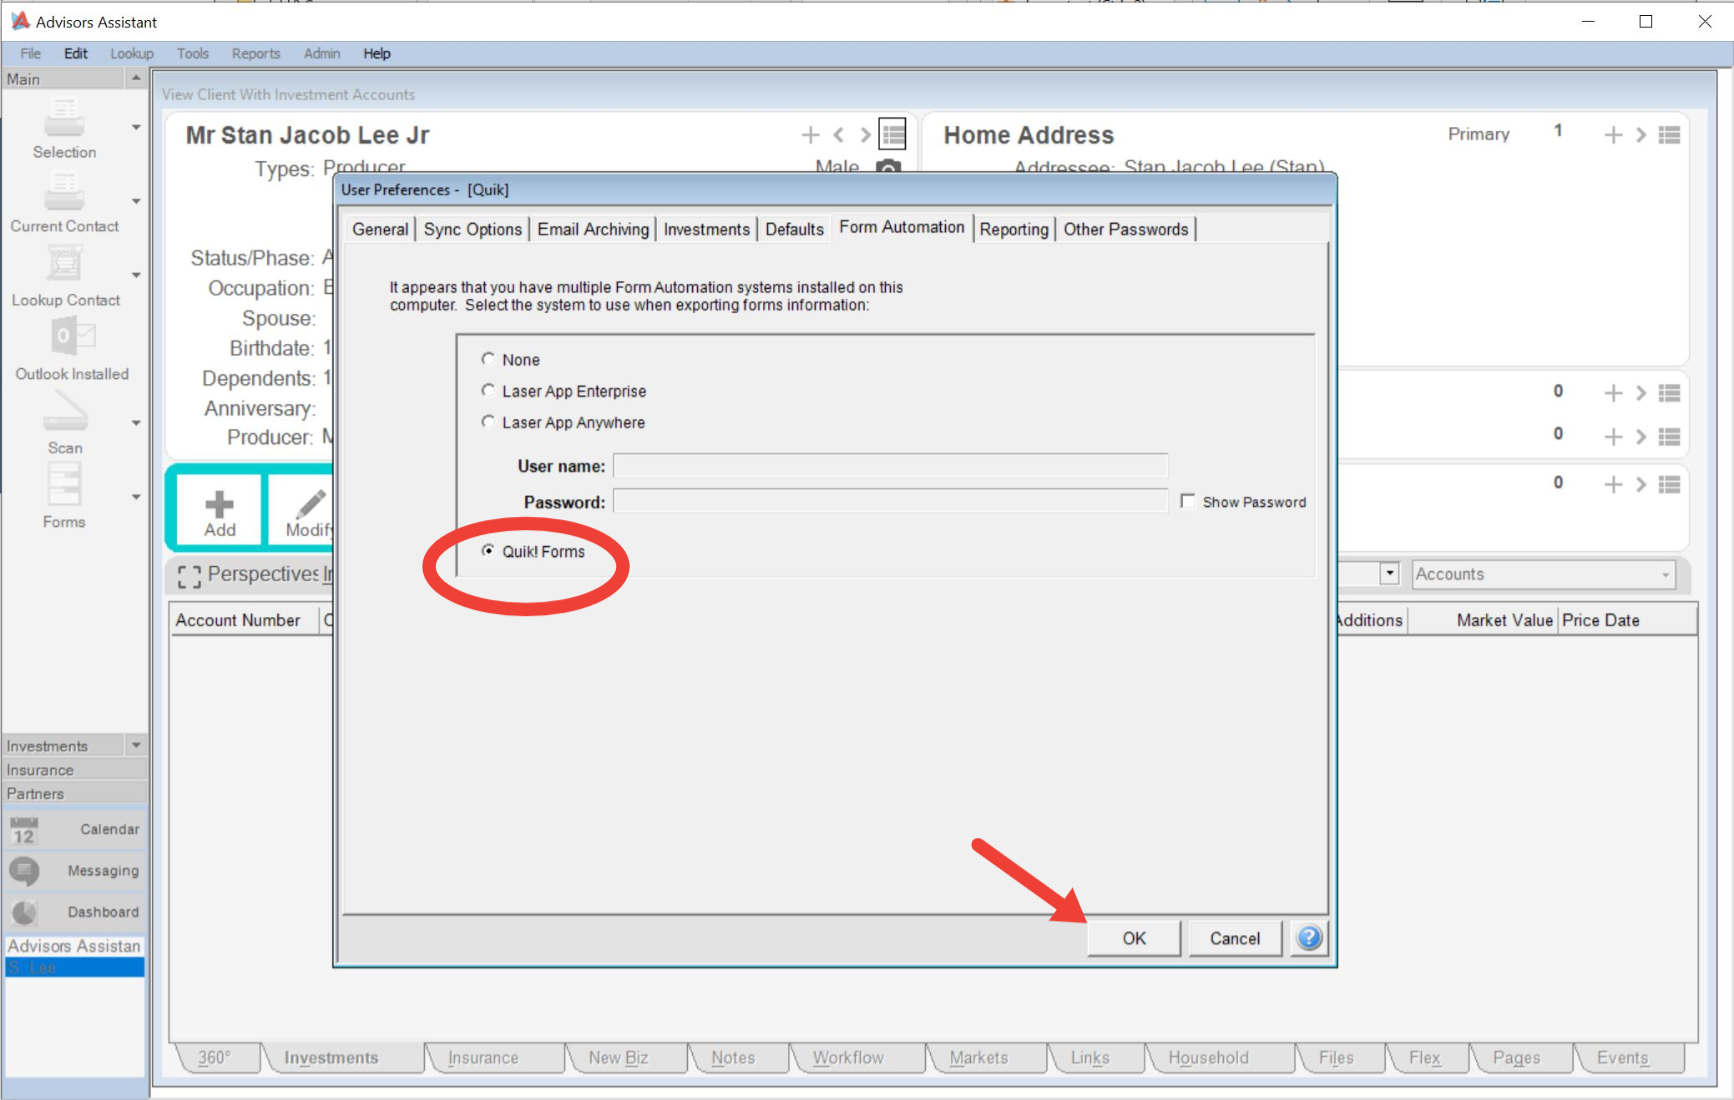1734x1100 pixels.
Task: Go to the next client with the right chevron
Action: pyautogui.click(x=865, y=135)
